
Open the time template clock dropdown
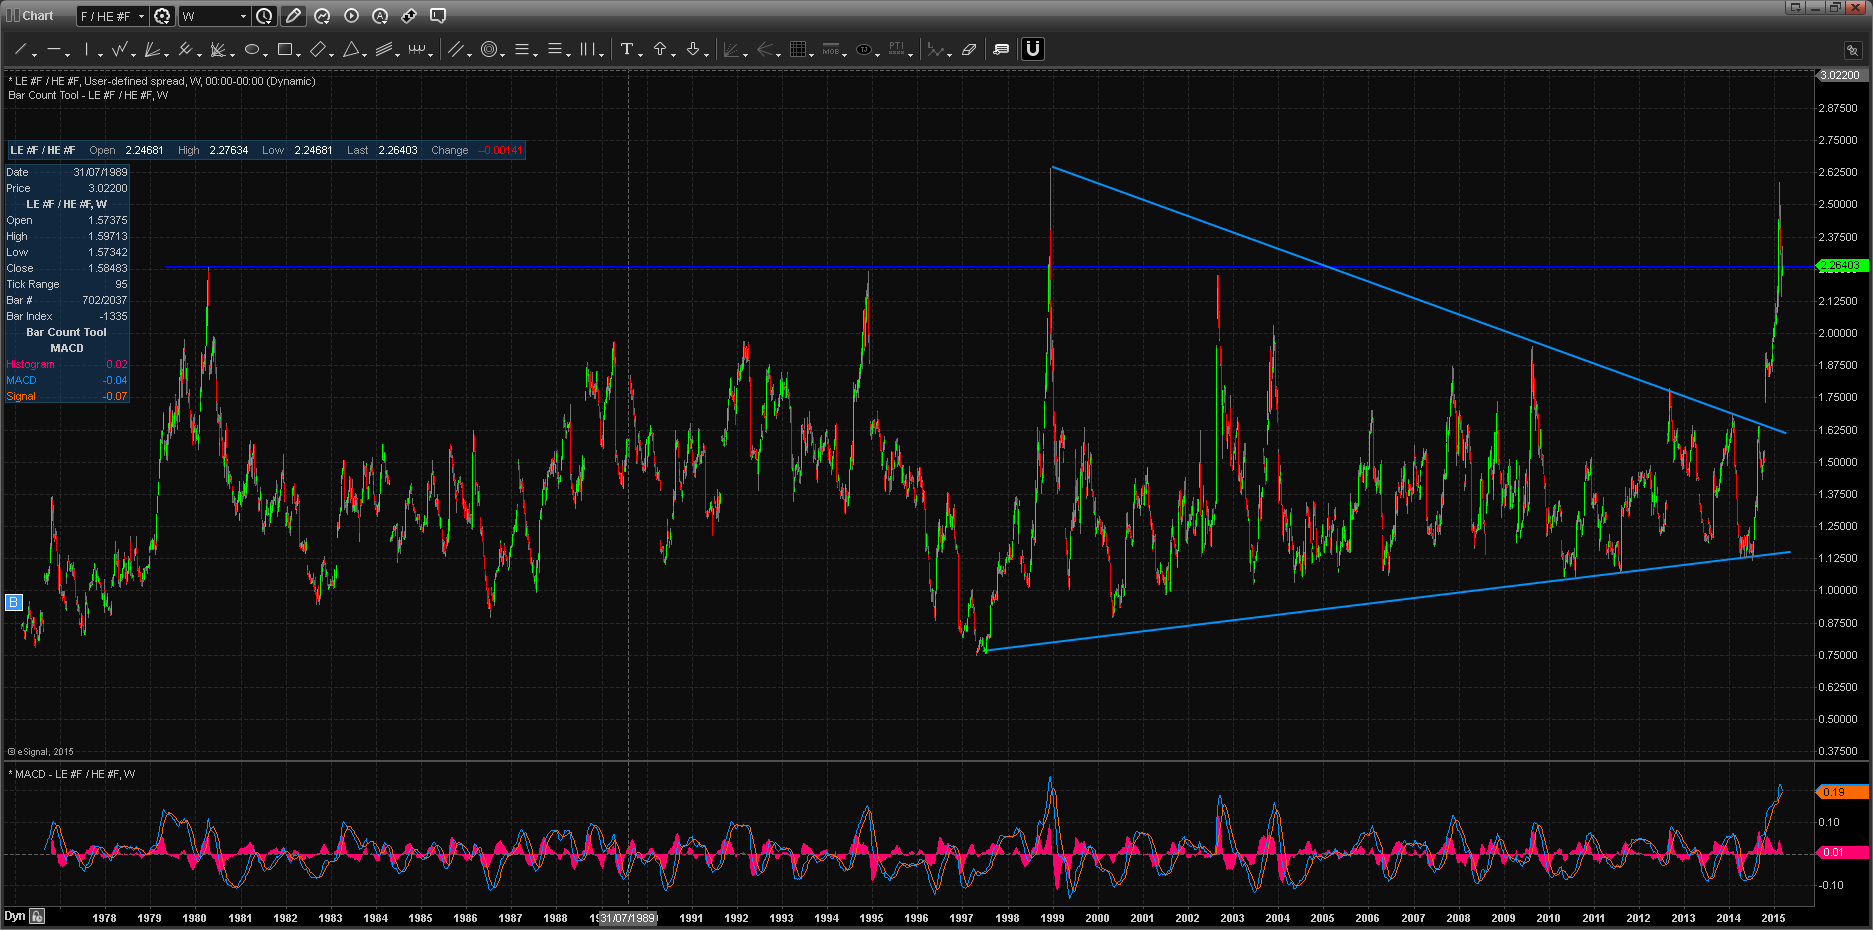[264, 16]
